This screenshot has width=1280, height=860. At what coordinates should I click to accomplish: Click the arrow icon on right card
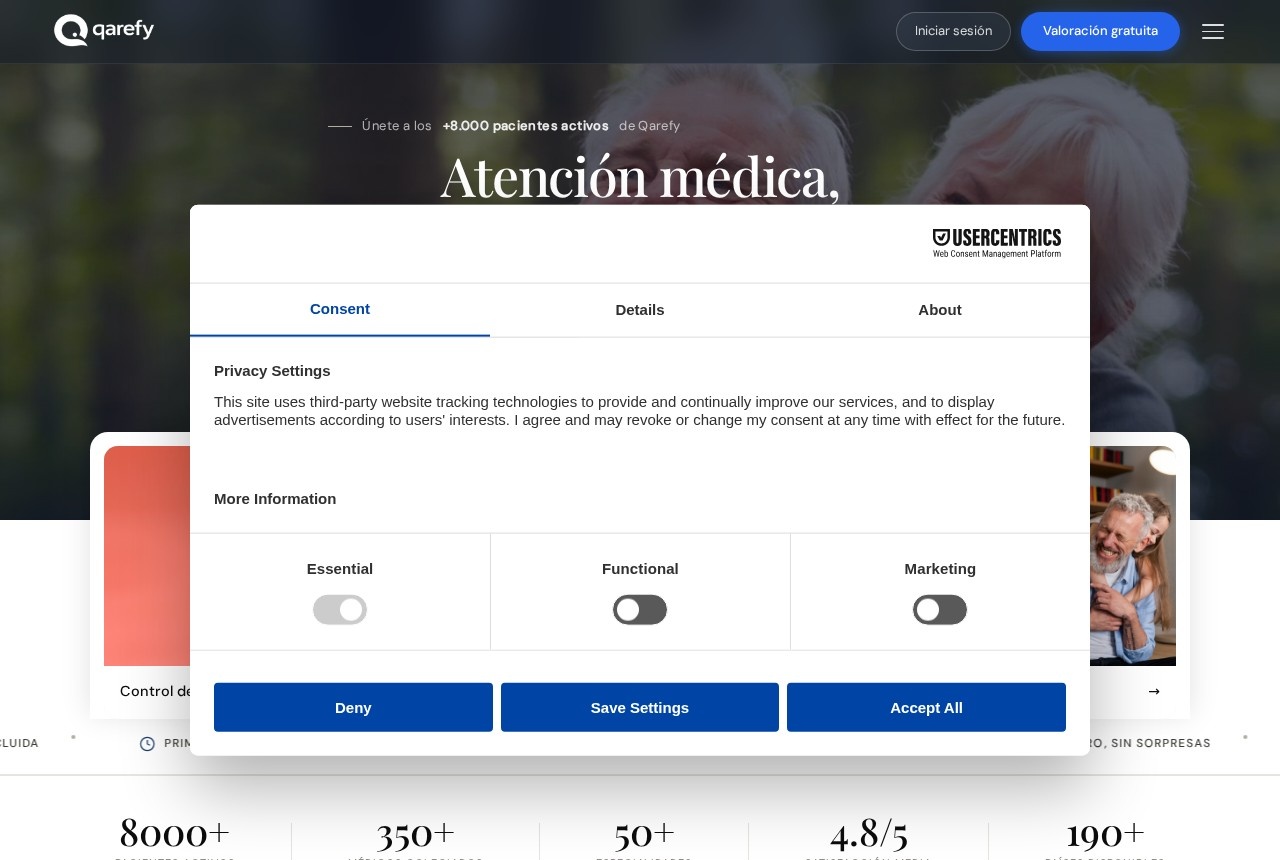pos(1154,691)
